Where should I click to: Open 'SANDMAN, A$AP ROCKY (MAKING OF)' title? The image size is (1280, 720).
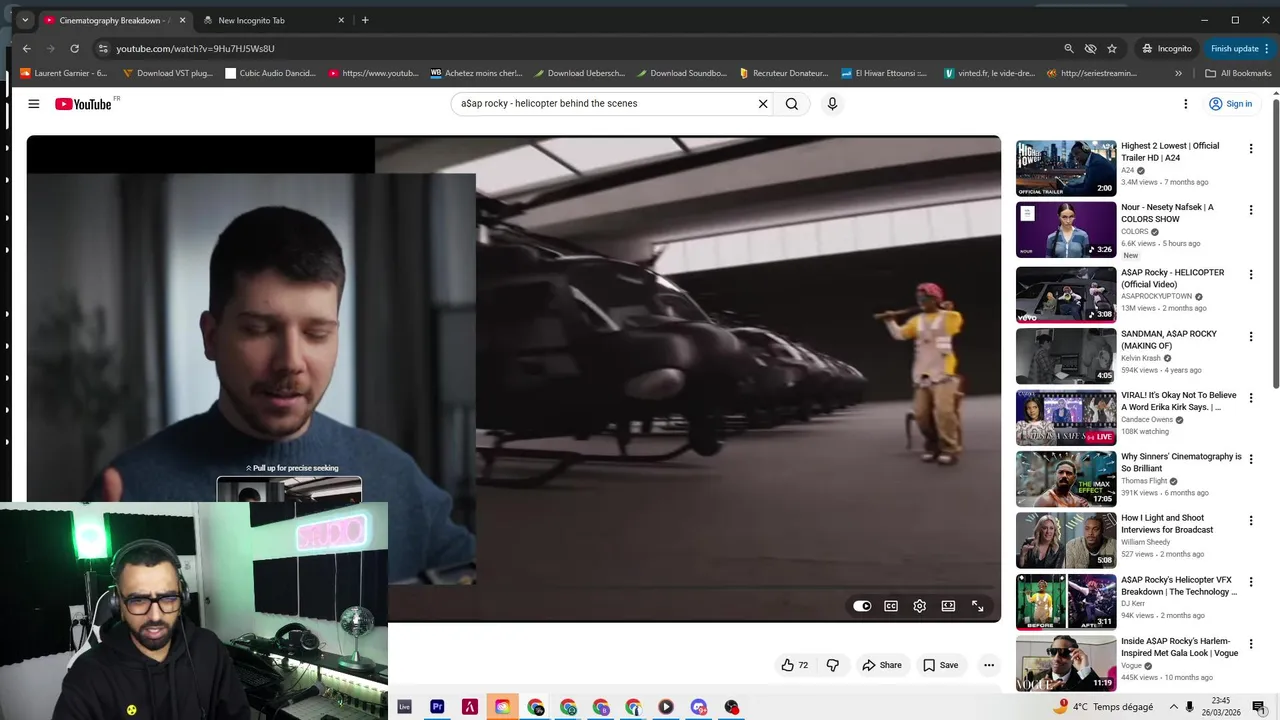(x=1168, y=340)
